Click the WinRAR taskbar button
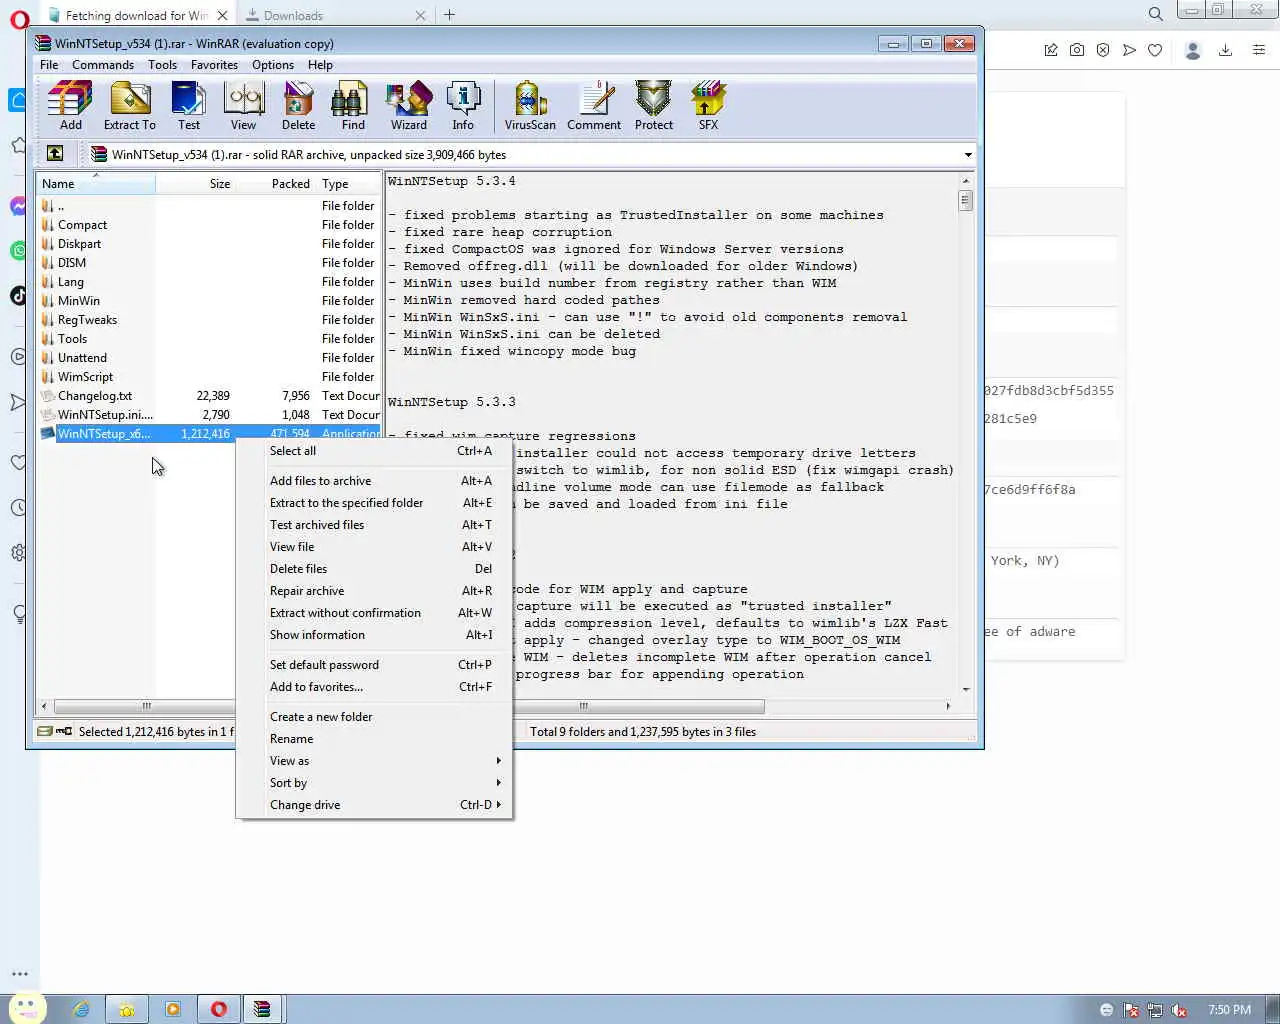 [262, 1009]
